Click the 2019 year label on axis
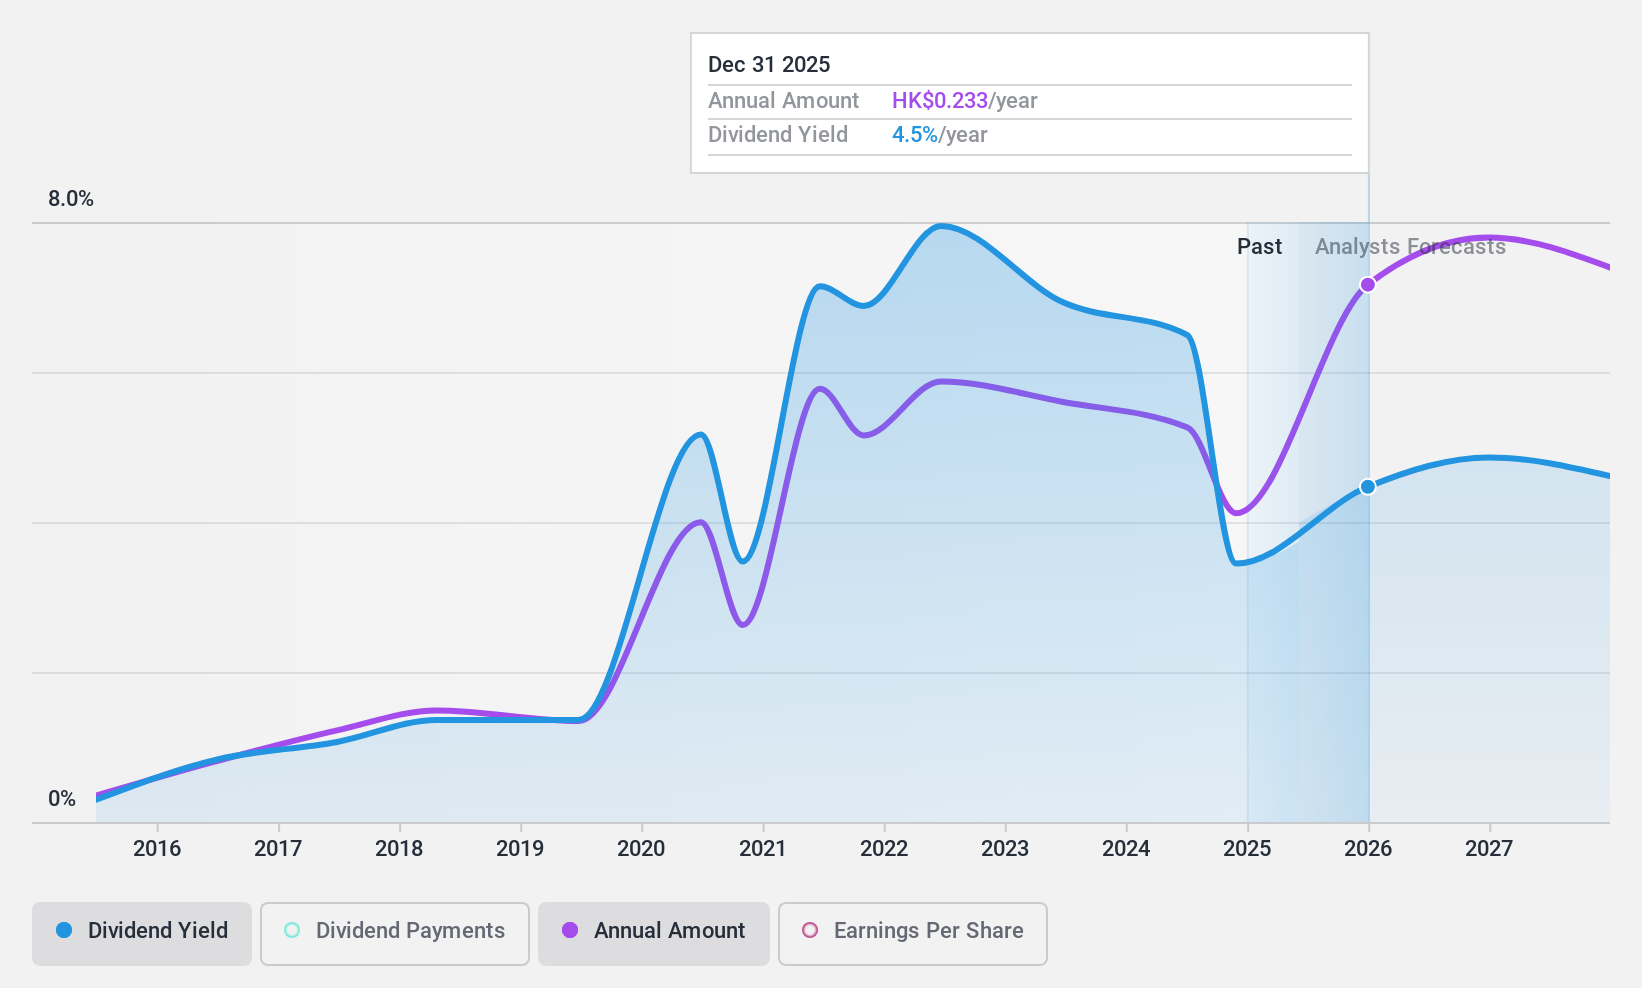Viewport: 1642px width, 988px height. click(x=520, y=849)
